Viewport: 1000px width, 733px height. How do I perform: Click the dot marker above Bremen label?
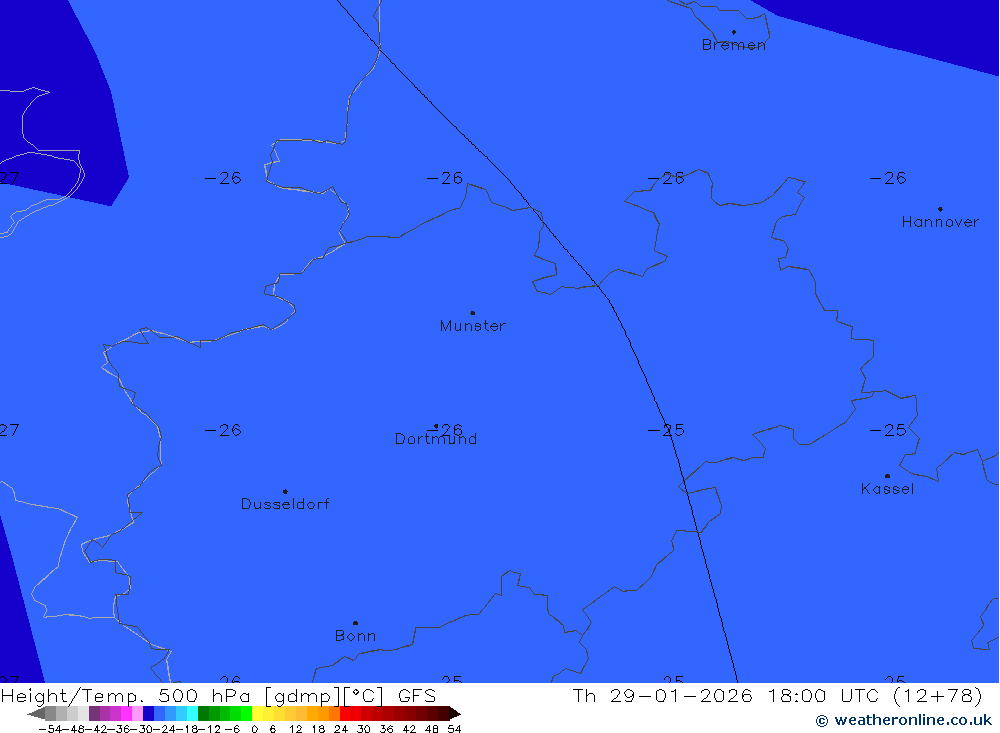click(733, 32)
